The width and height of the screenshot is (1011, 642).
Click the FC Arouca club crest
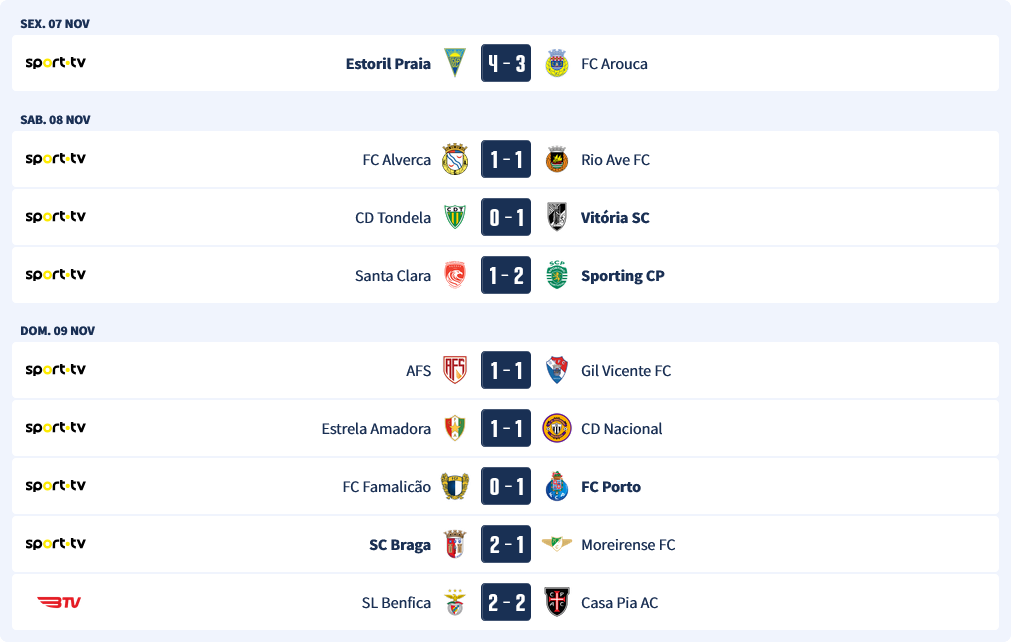pos(557,63)
